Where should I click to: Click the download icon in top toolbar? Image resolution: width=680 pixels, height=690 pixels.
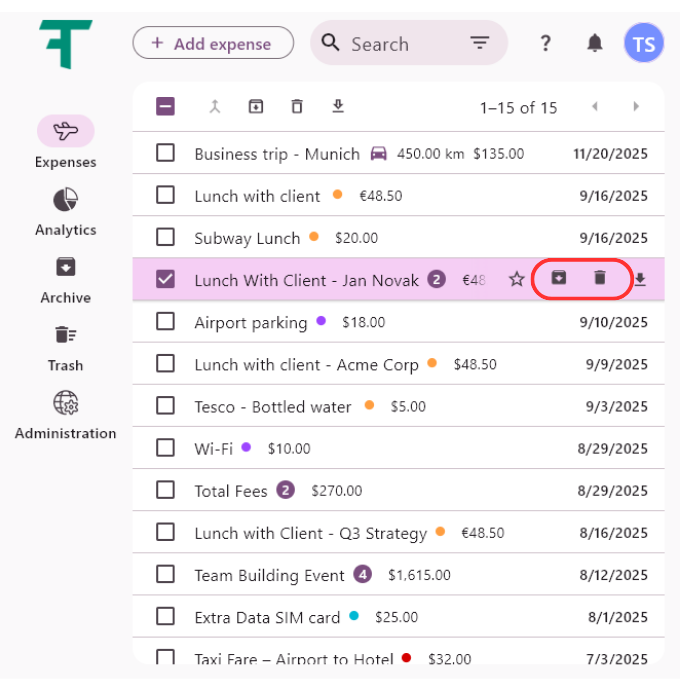338,107
